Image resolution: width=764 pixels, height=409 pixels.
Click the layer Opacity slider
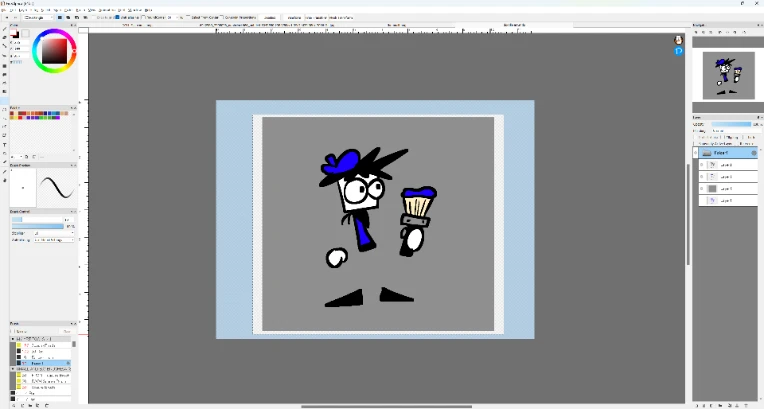pyautogui.click(x=730, y=124)
